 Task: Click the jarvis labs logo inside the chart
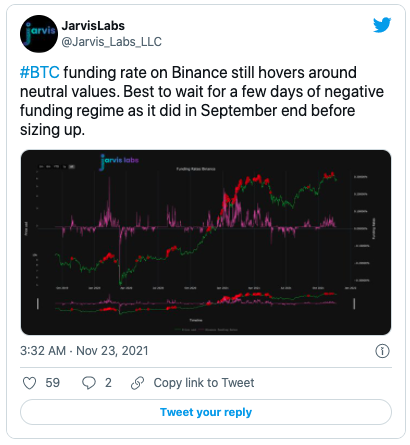[119, 161]
